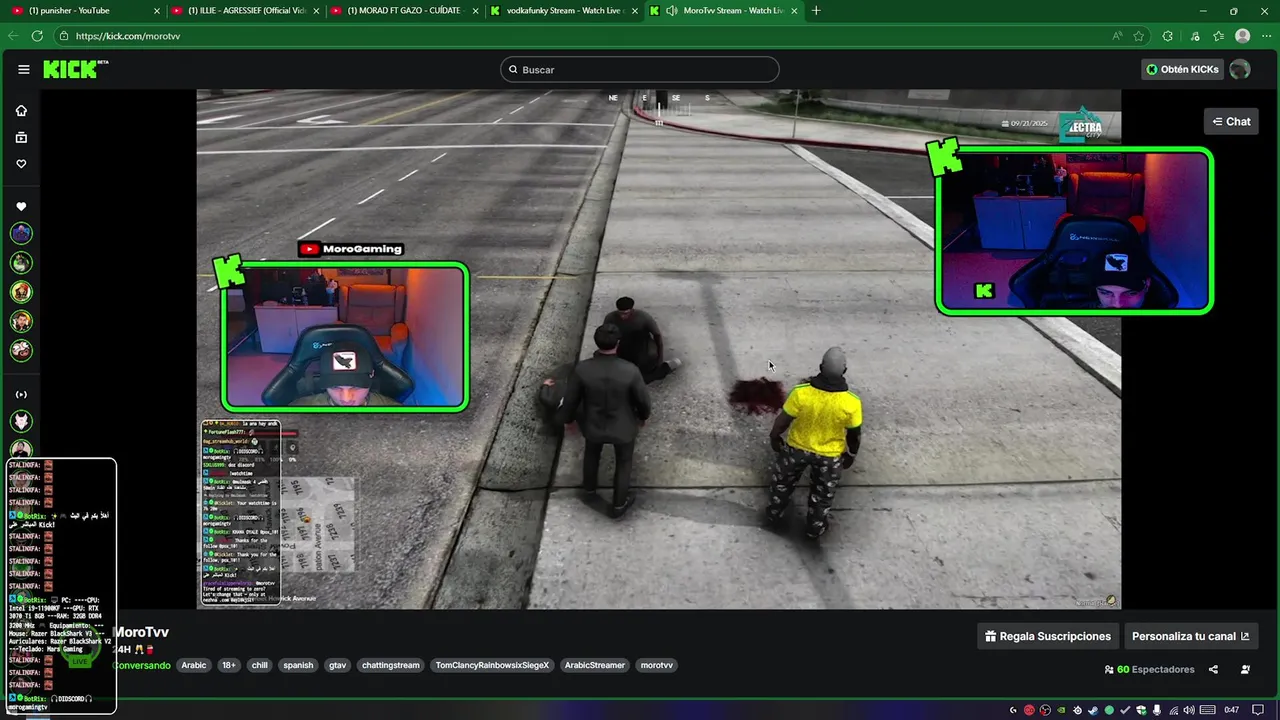1280x720 pixels.
Task: Click the green circle tray icon
Action: click(1109, 710)
